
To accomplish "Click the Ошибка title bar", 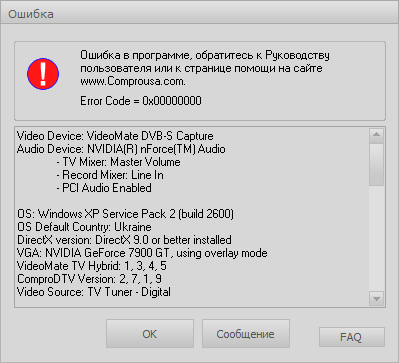I will point(199,14).
